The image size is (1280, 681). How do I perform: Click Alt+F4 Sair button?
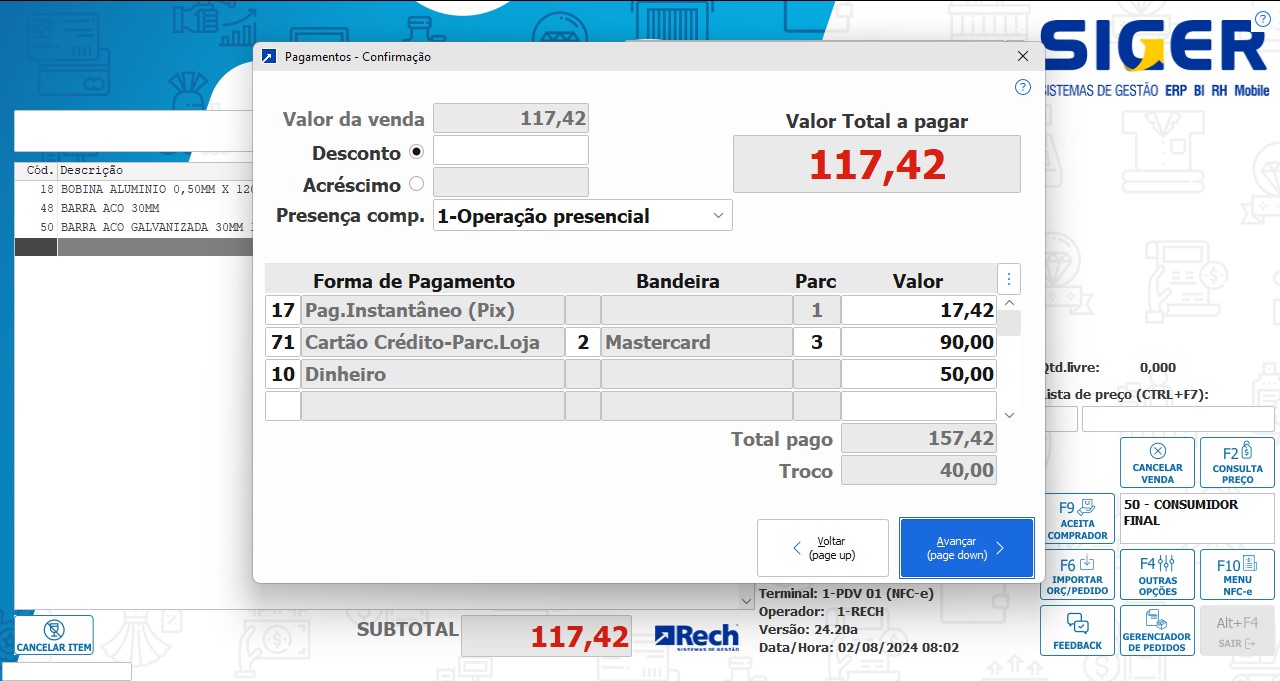pyautogui.click(x=1237, y=631)
